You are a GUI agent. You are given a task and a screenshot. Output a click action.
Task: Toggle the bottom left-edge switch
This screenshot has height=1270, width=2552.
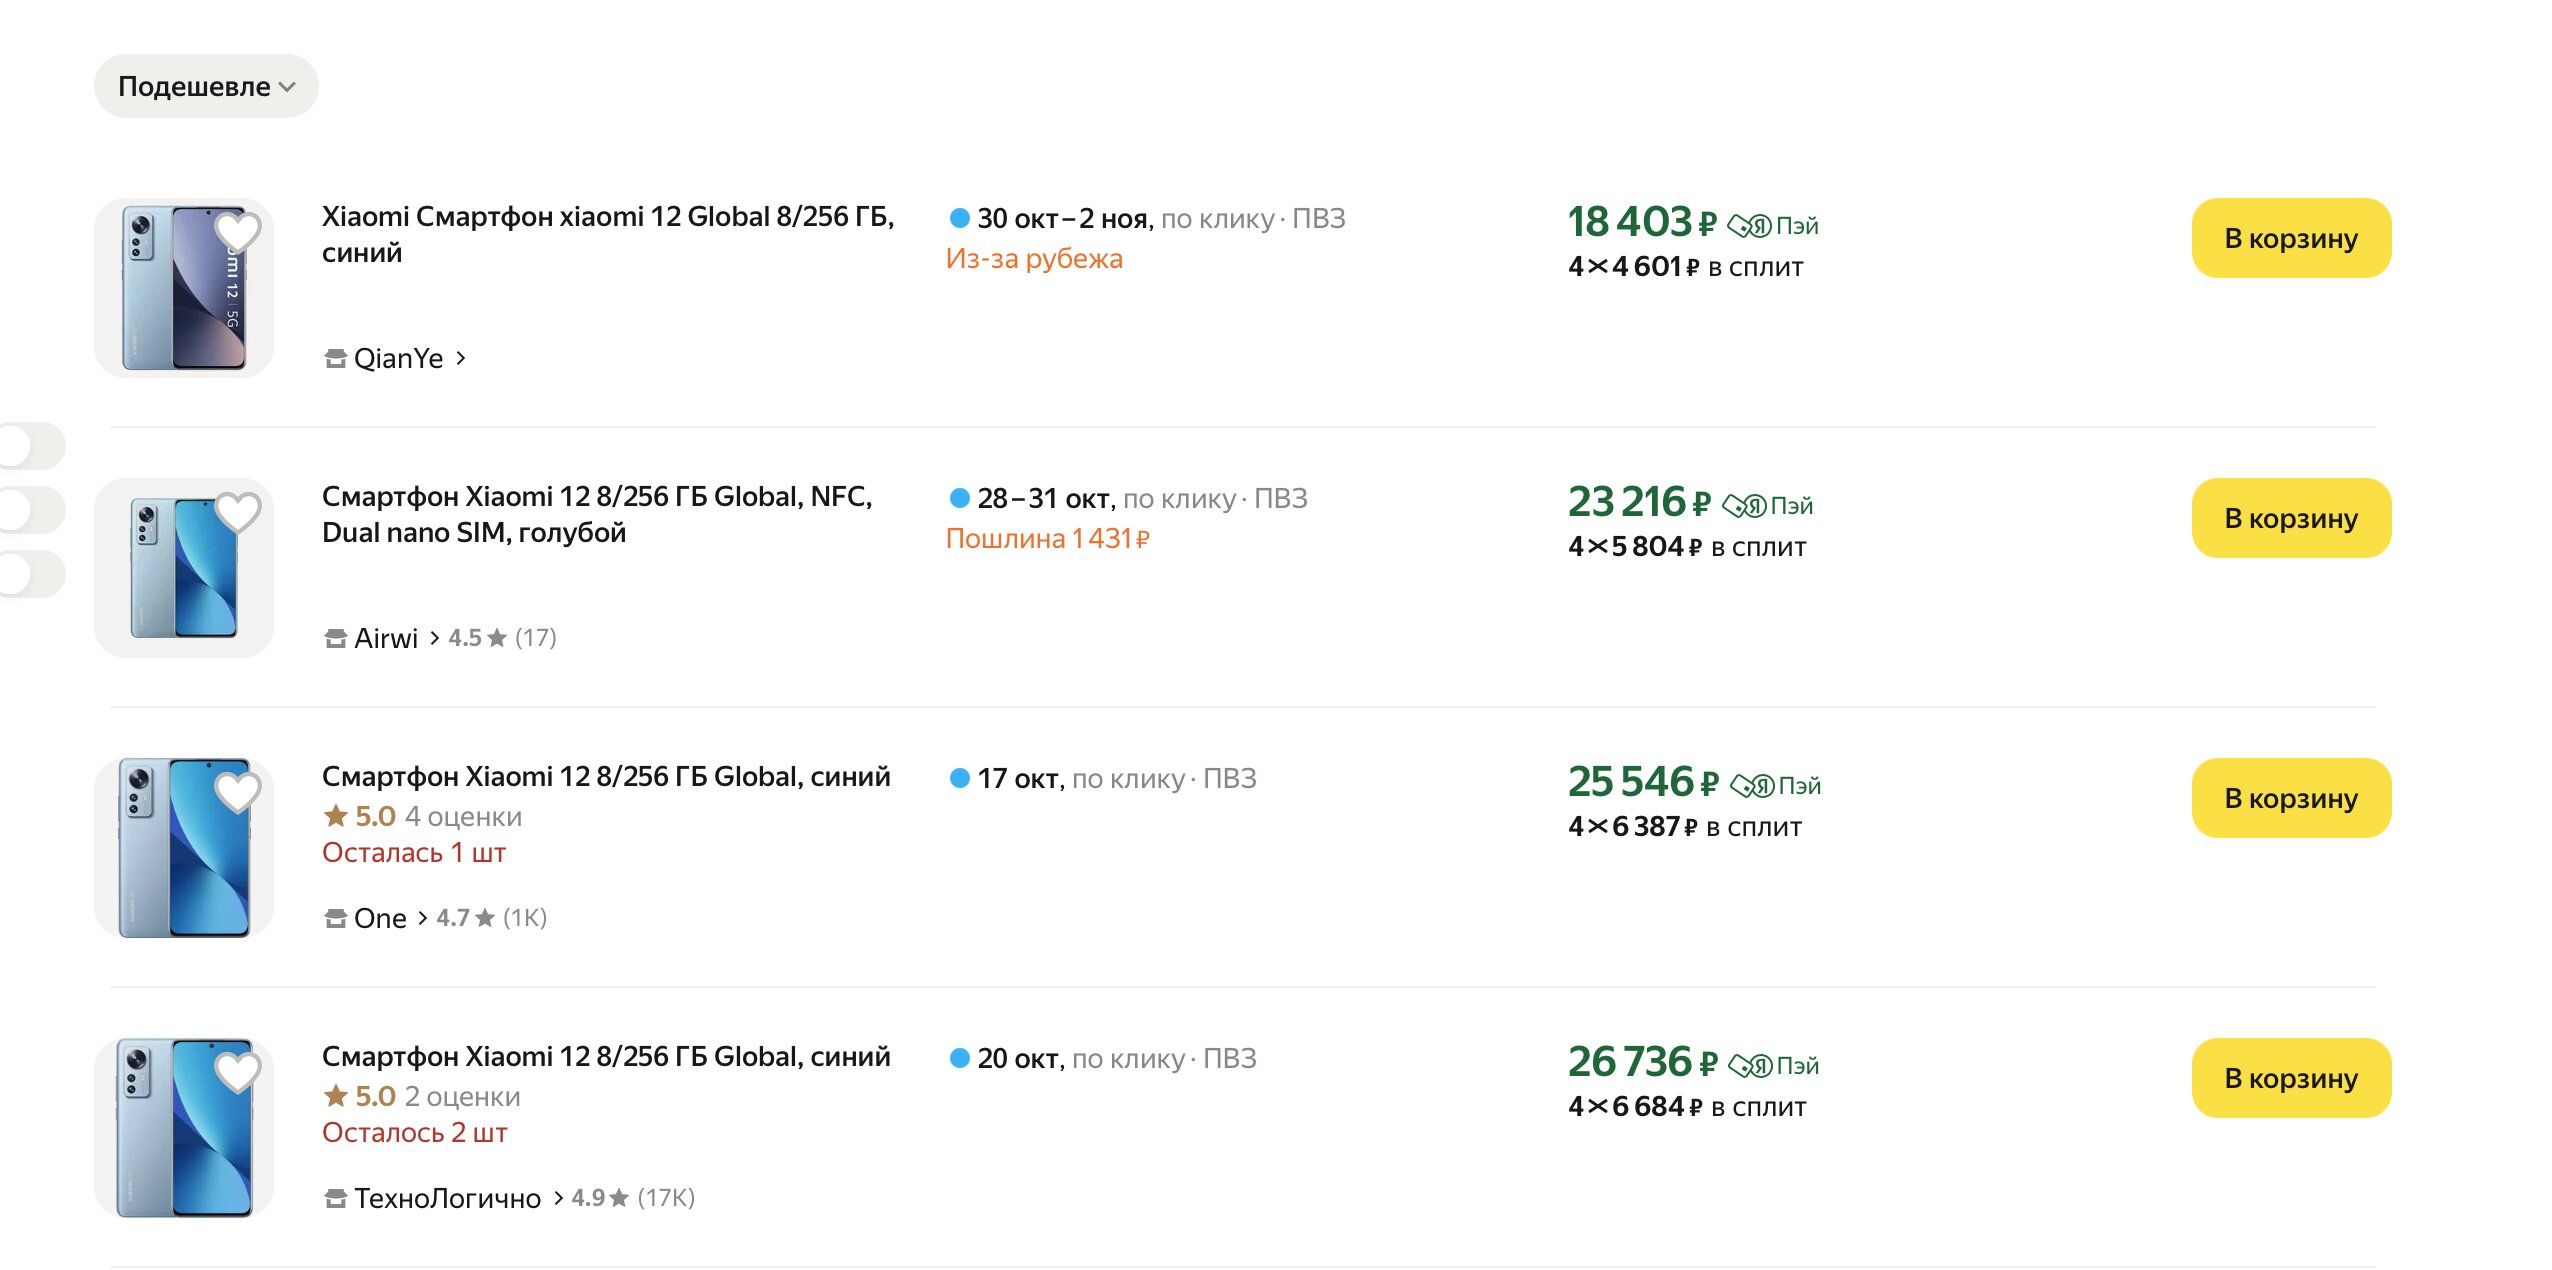[x=30, y=574]
